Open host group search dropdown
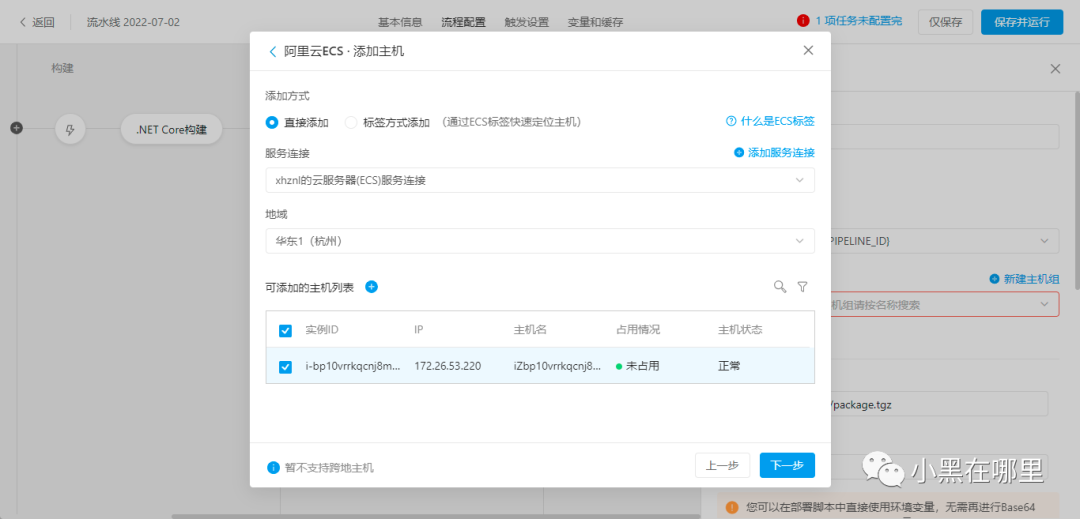 point(946,304)
